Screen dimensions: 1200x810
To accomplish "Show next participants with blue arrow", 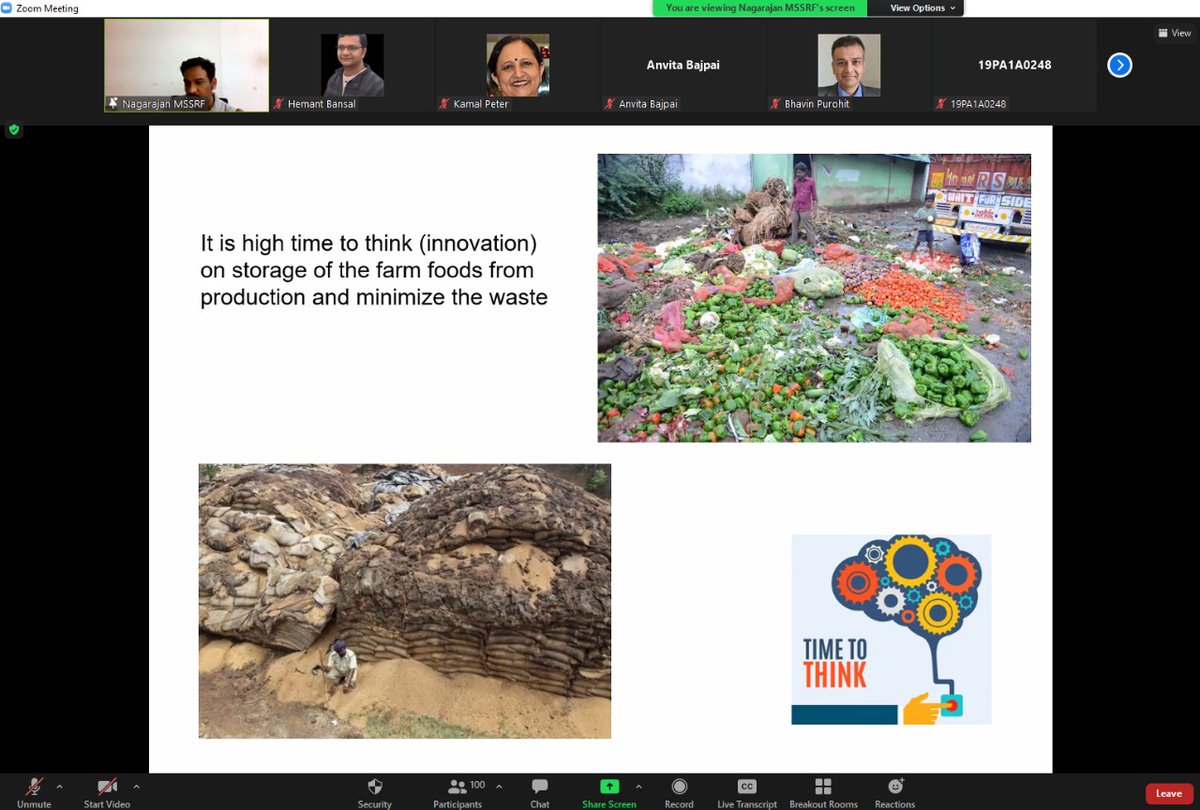I will click(1120, 65).
